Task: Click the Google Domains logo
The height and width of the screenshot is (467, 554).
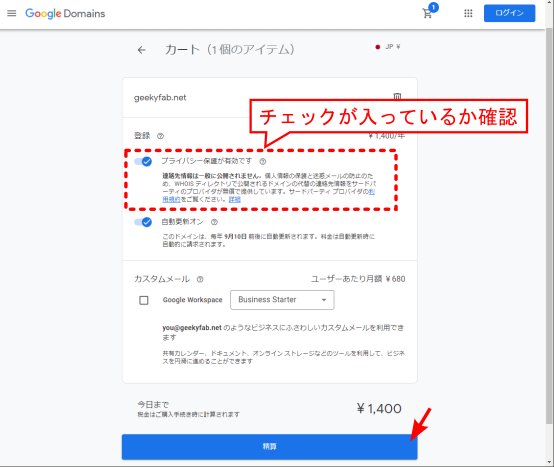Action: point(65,13)
